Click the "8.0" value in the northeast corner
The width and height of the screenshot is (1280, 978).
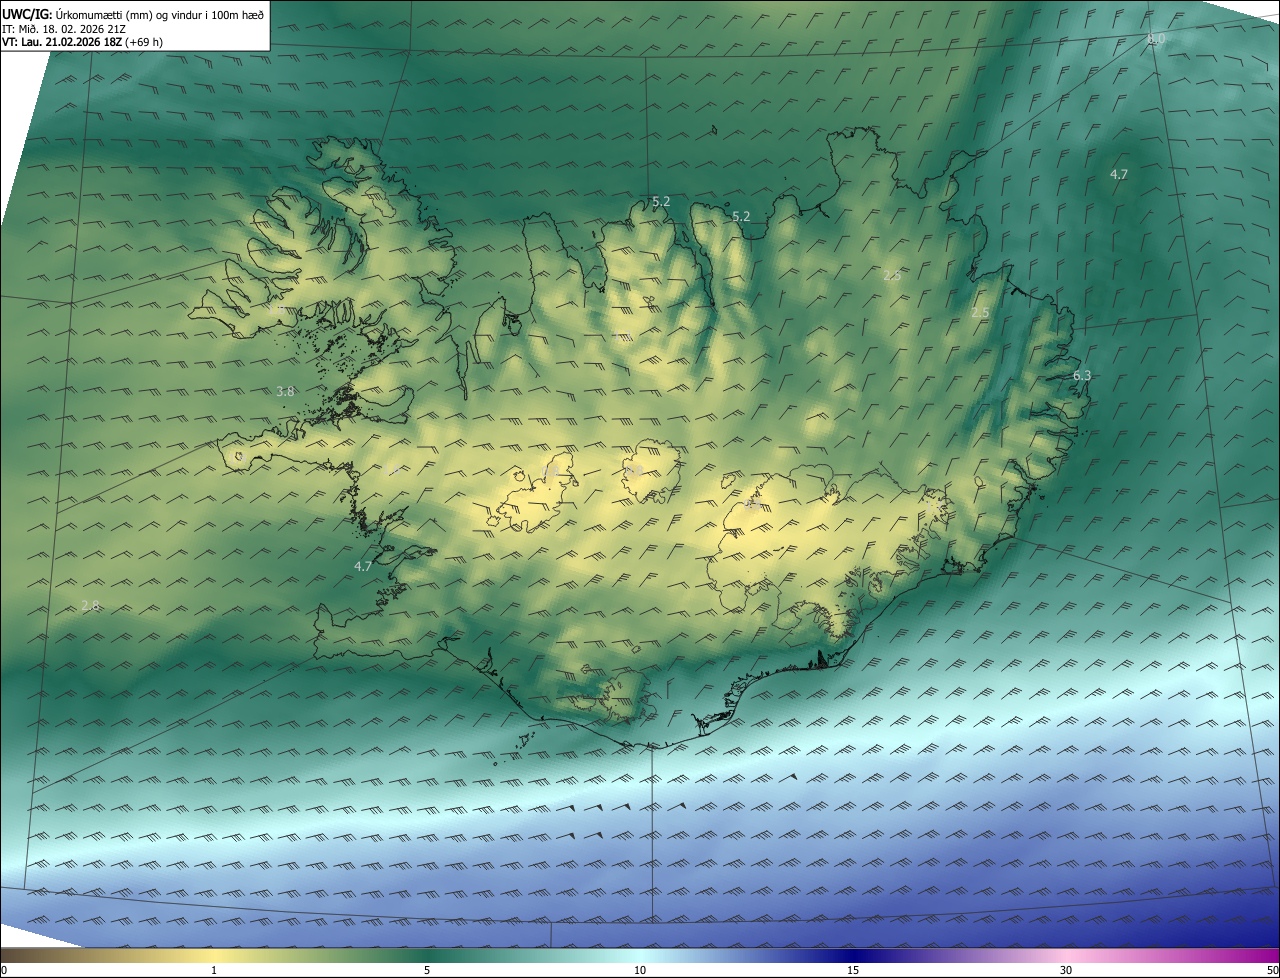pyautogui.click(x=1156, y=39)
